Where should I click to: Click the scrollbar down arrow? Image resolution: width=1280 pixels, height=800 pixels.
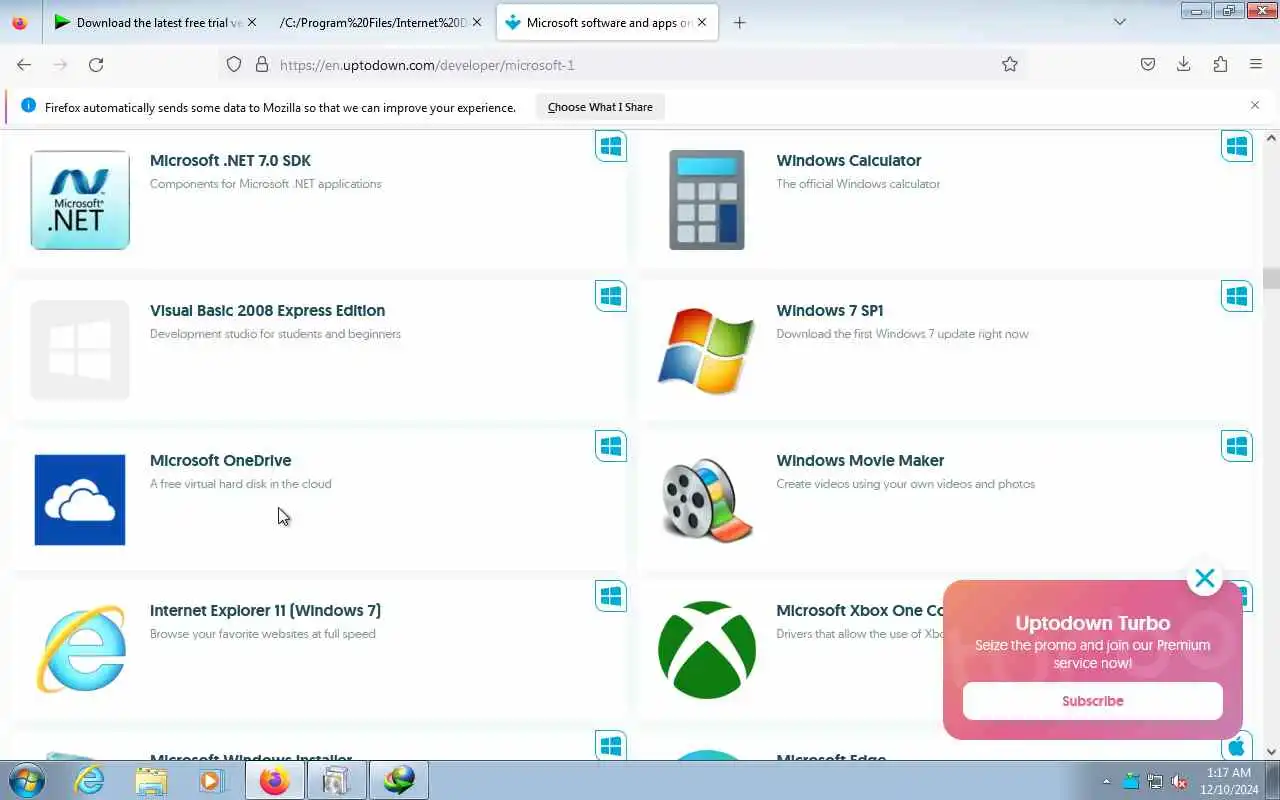pos(1271,752)
